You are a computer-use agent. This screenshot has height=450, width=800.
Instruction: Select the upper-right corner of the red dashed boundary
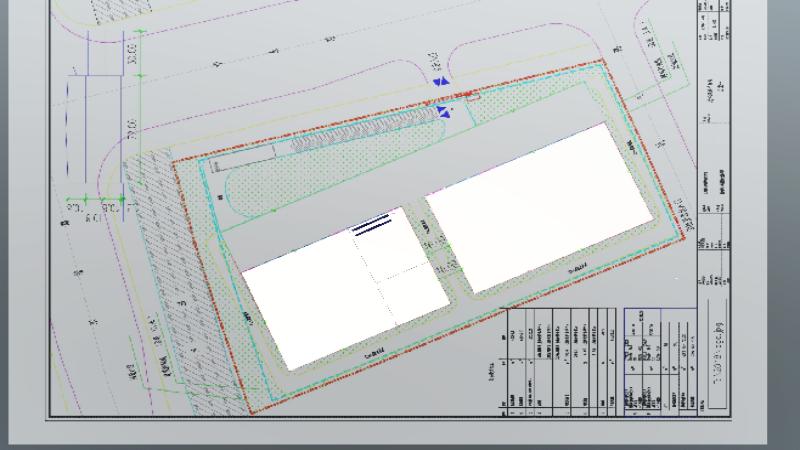[x=604, y=63]
